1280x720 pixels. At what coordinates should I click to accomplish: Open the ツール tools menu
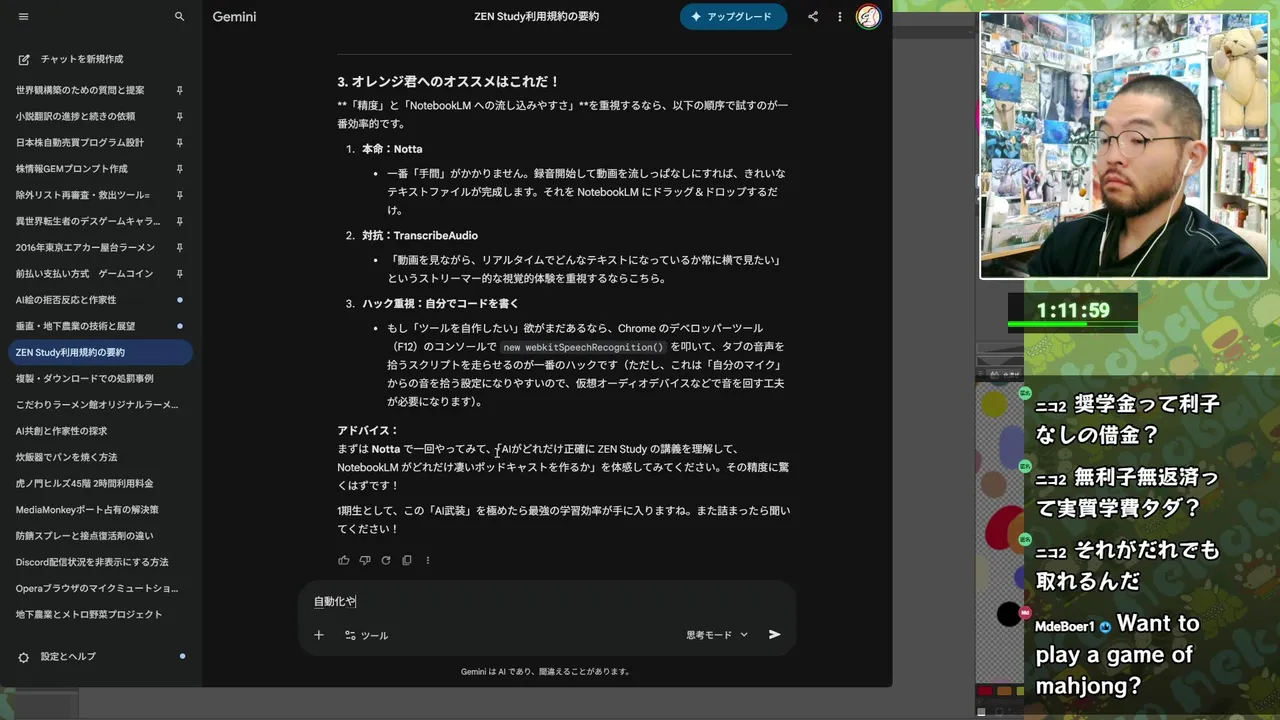point(366,635)
